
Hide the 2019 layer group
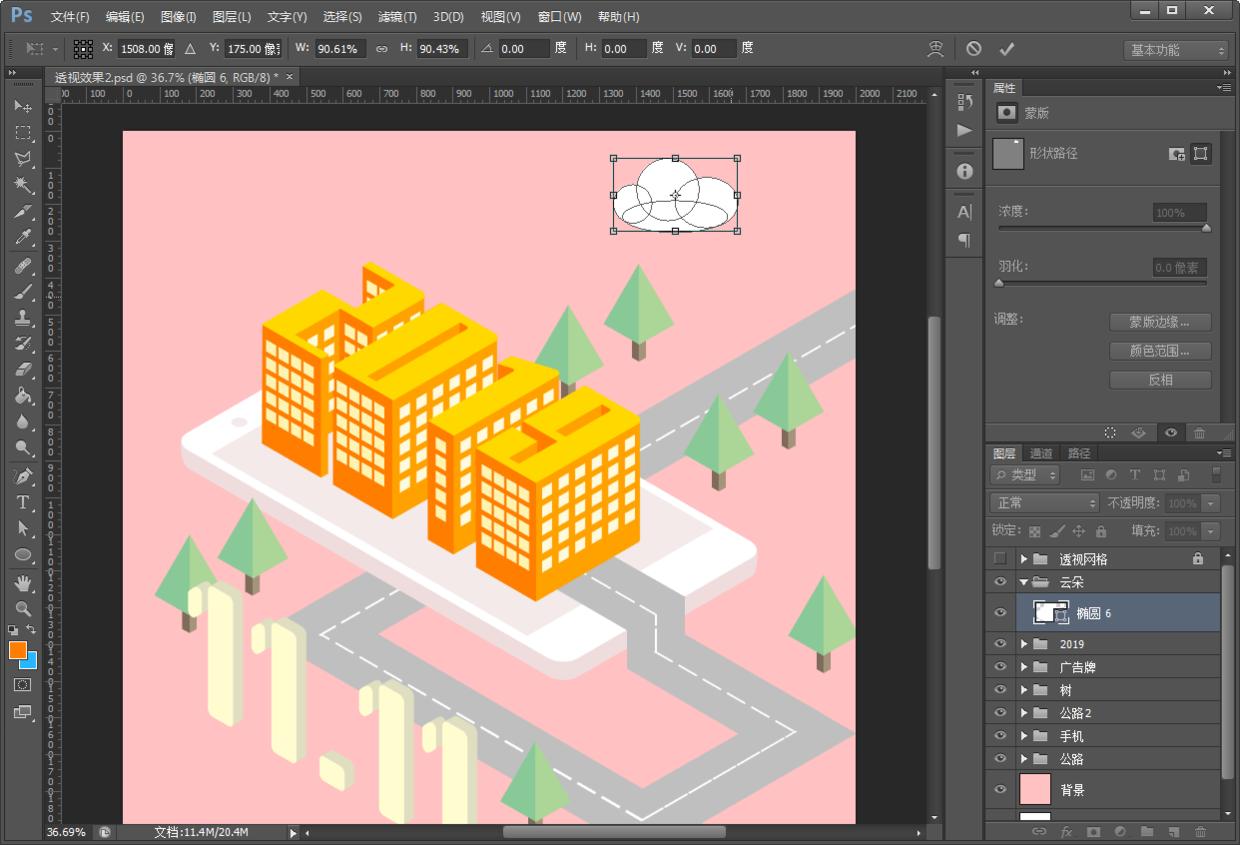click(1000, 644)
